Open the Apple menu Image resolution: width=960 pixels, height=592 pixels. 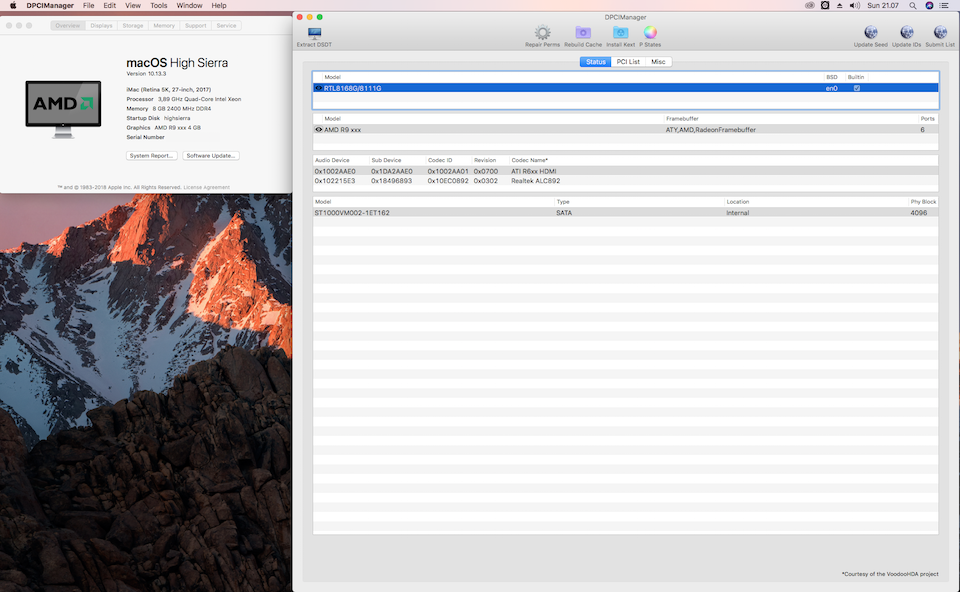(x=12, y=6)
